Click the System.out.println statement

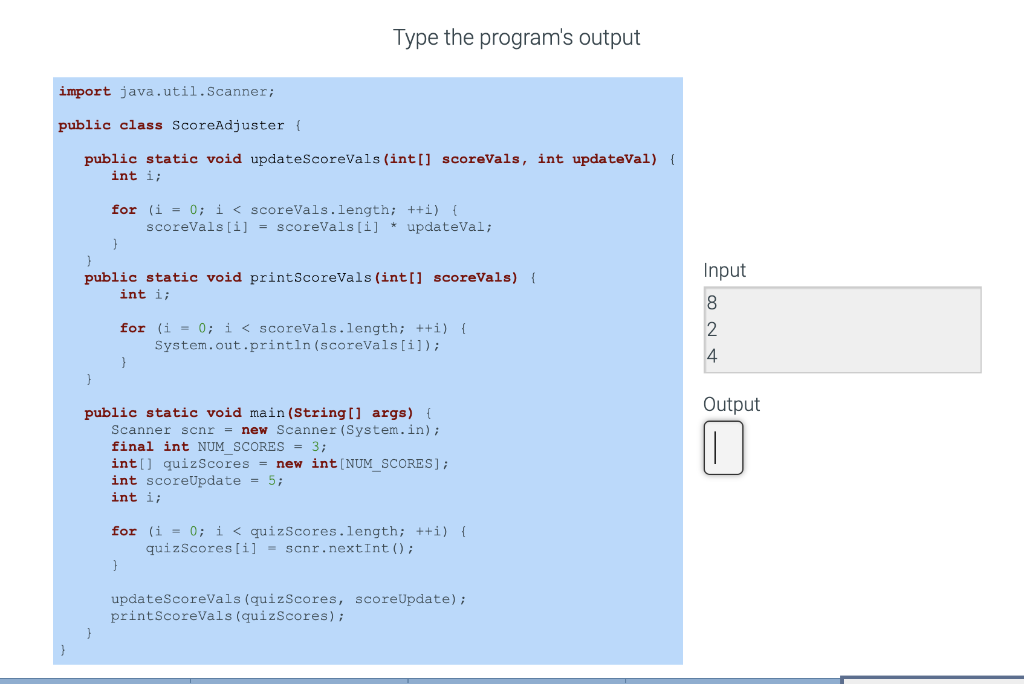[280, 344]
